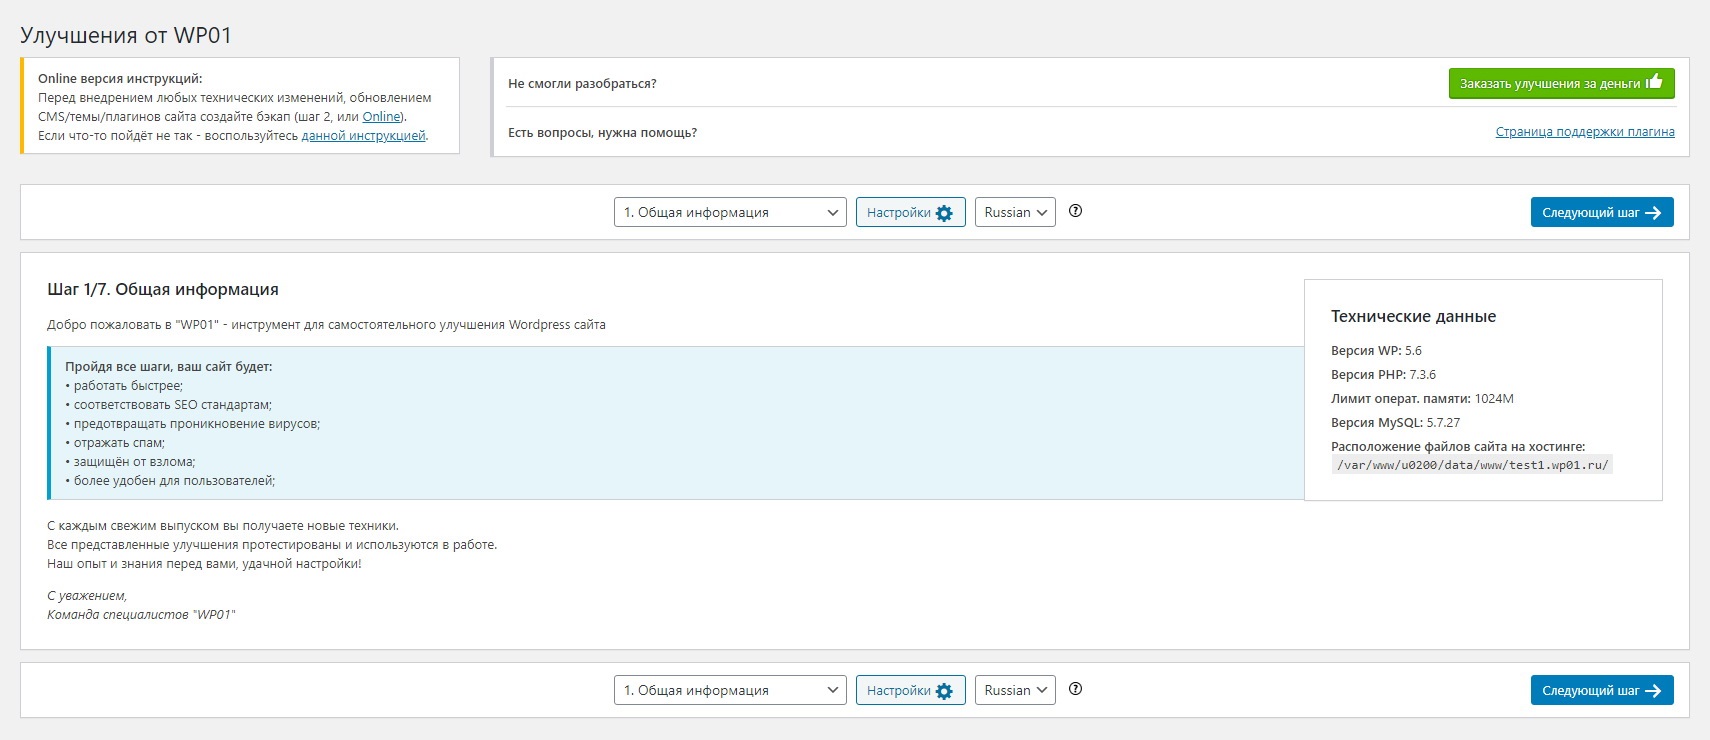Click the 'Настройки' settings button in the bottom bar
This screenshot has width=1710, height=740.
coord(910,690)
